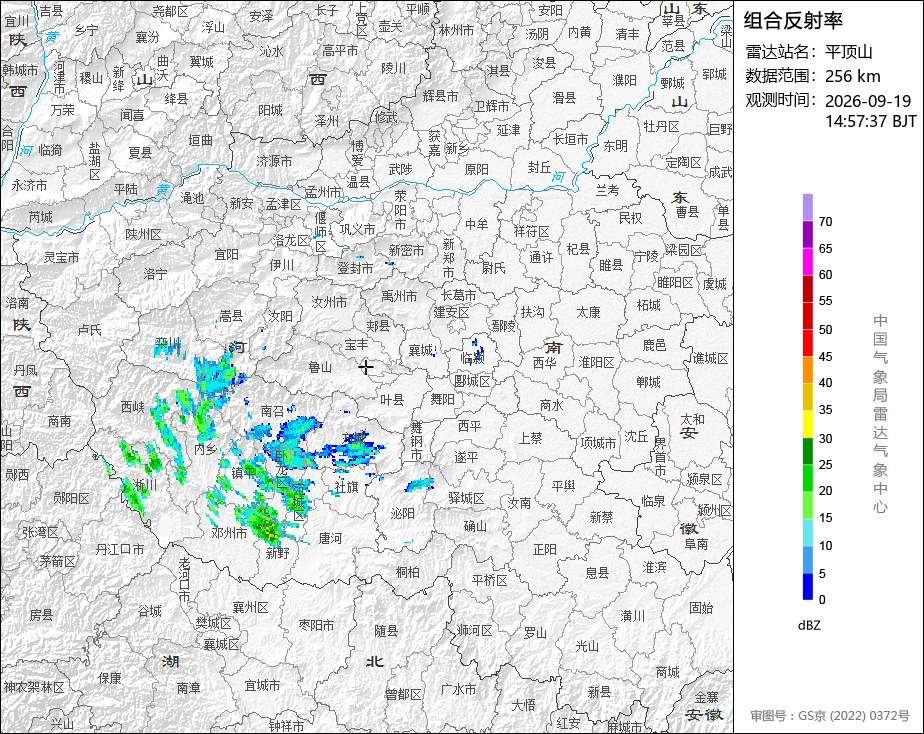Click the 组合反射率 title text
This screenshot has width=924, height=734.
tap(793, 21)
